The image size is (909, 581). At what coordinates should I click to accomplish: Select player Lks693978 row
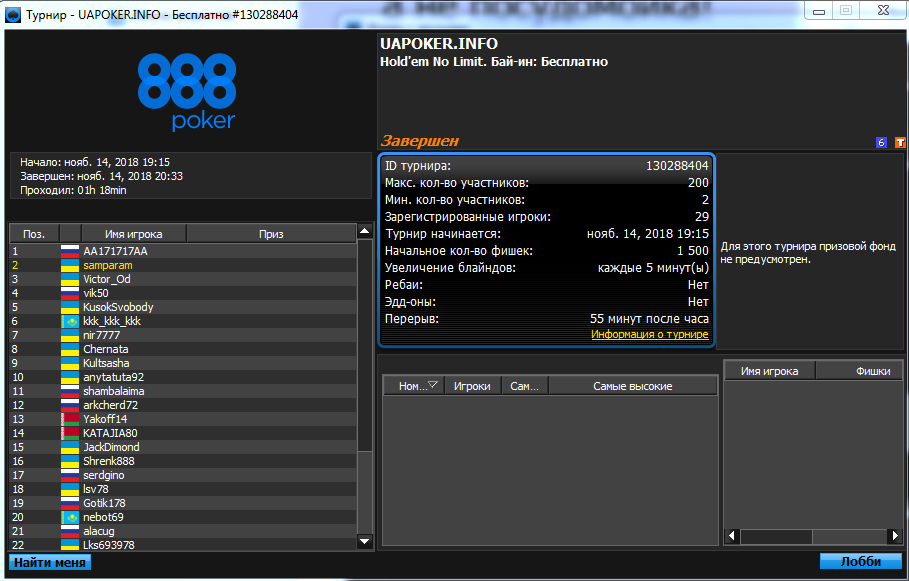pos(183,544)
